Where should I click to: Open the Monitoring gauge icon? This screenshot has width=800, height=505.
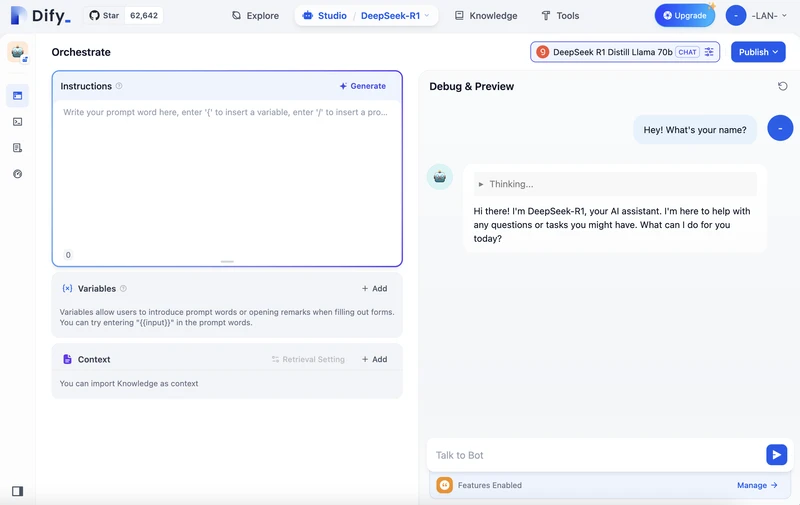pyautogui.click(x=17, y=174)
